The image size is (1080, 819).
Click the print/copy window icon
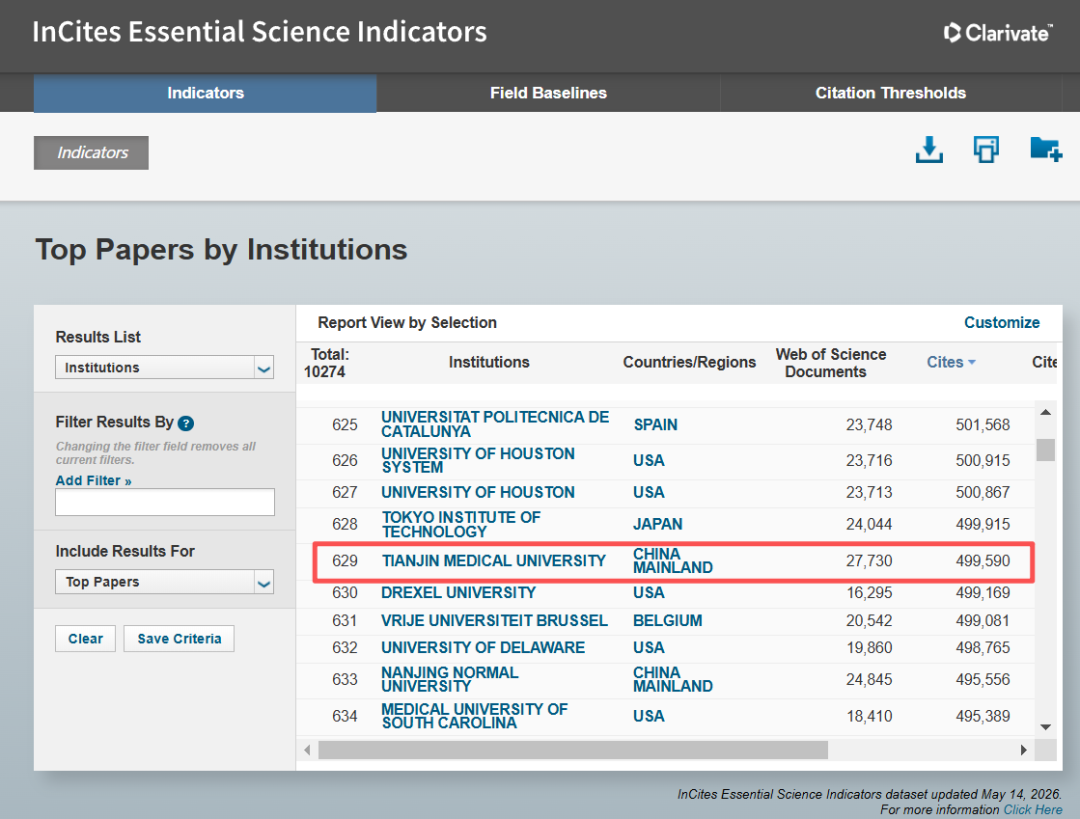pos(986,149)
